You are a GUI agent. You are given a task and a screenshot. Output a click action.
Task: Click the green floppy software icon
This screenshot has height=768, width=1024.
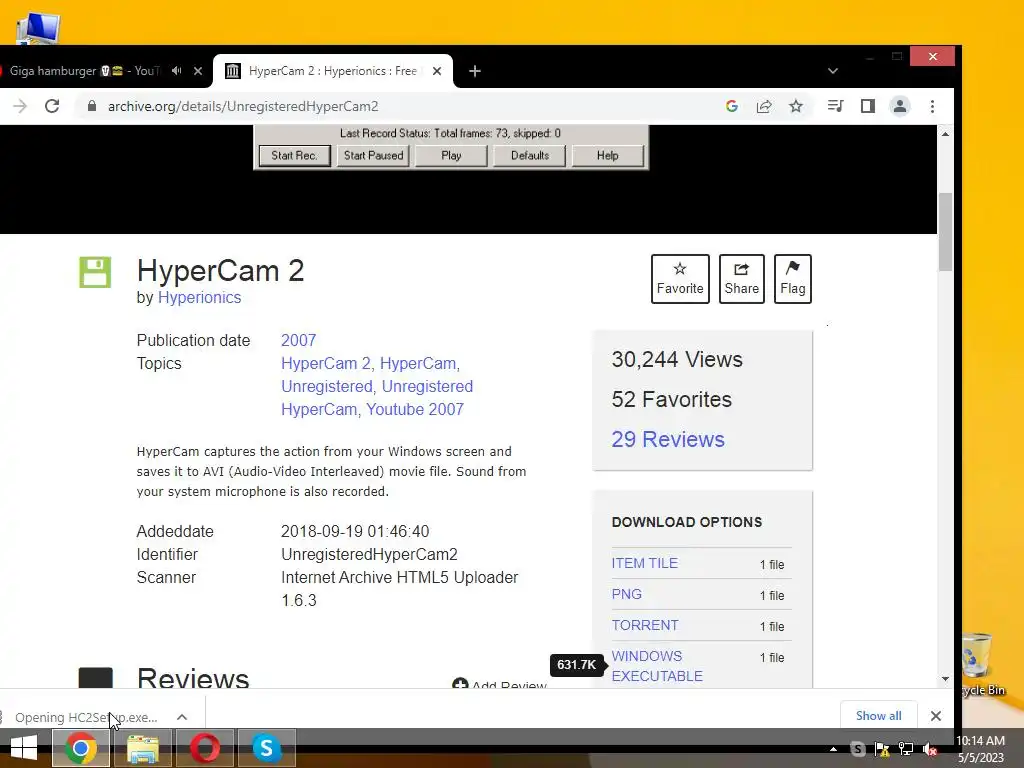click(95, 272)
